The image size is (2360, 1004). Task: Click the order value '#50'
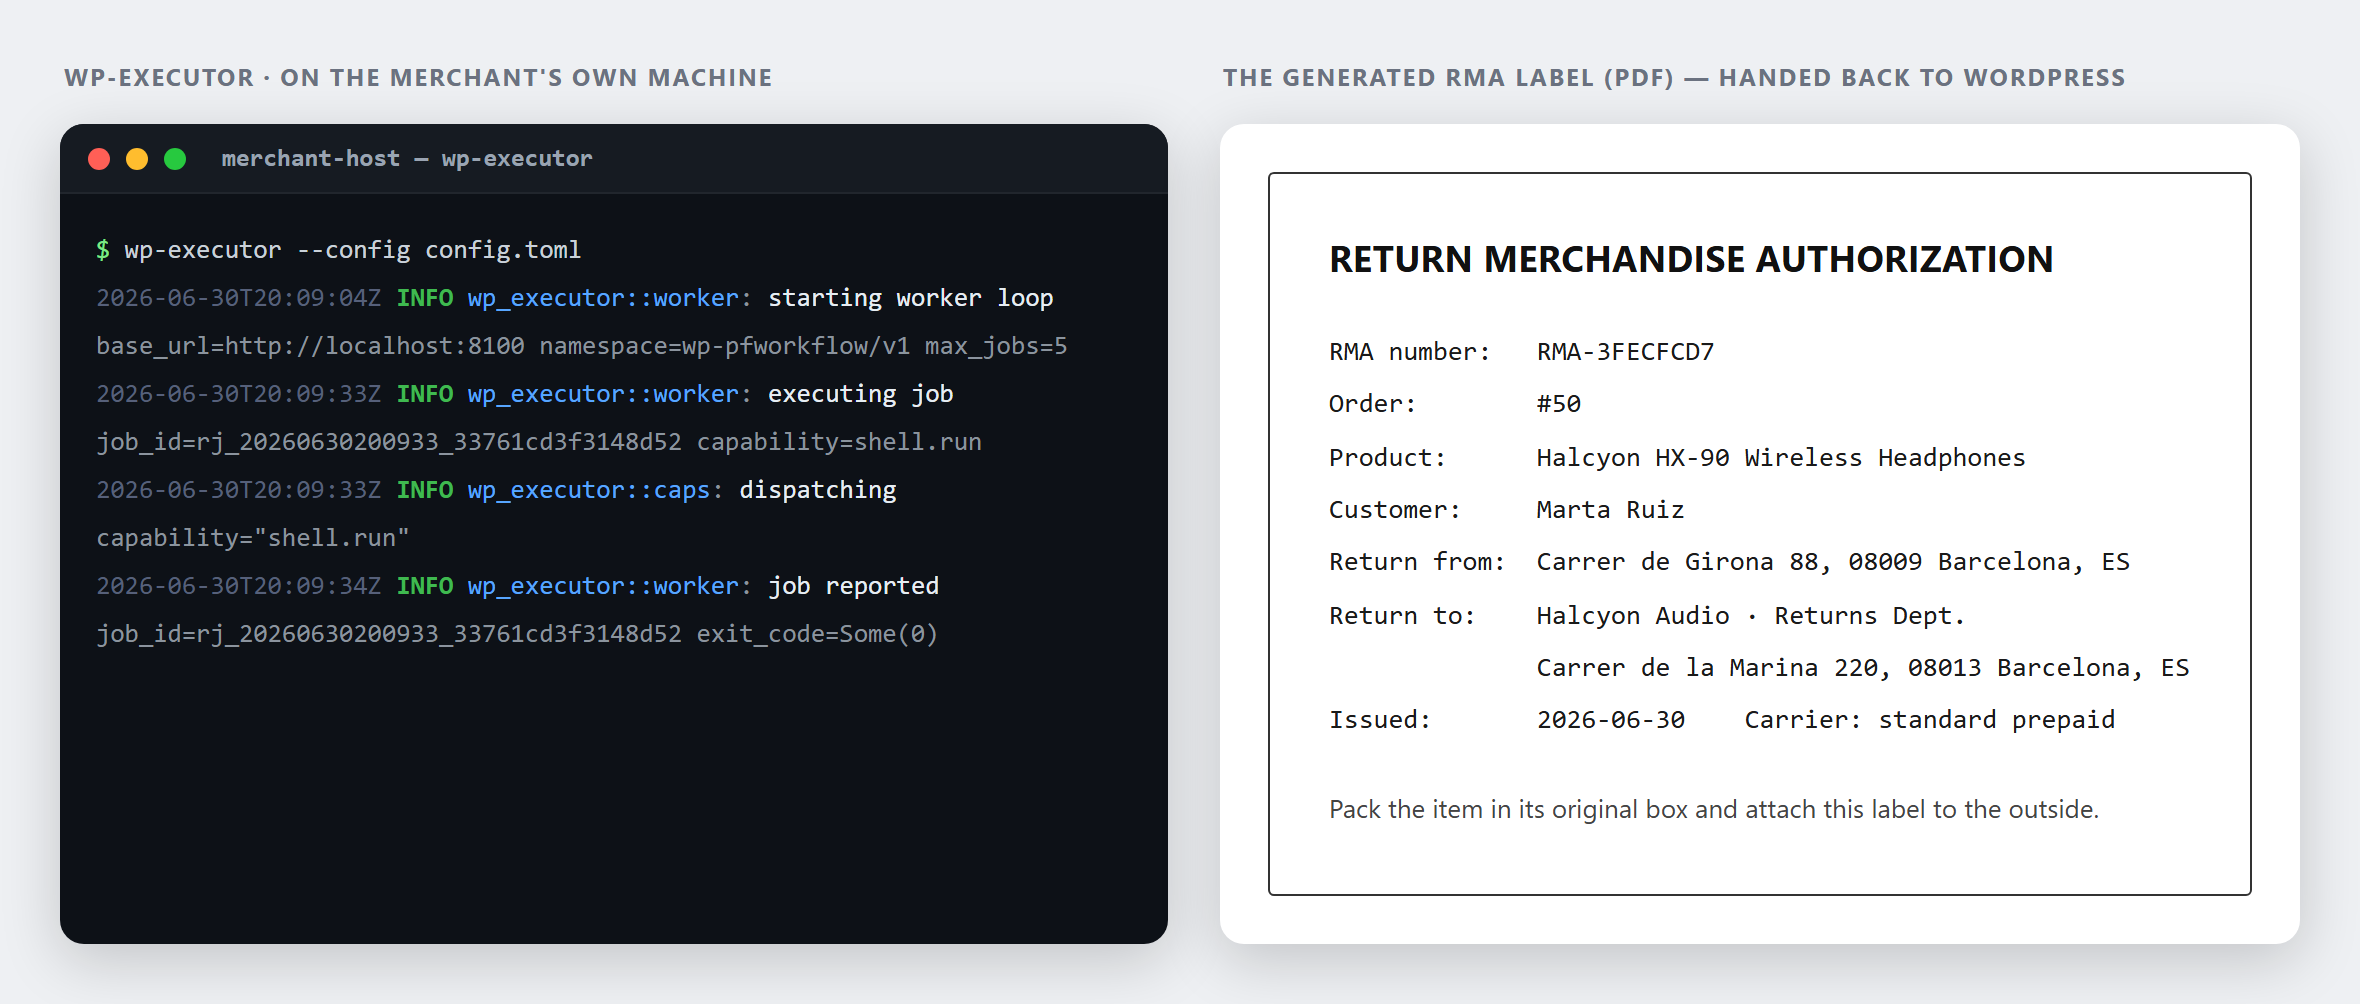(1559, 404)
